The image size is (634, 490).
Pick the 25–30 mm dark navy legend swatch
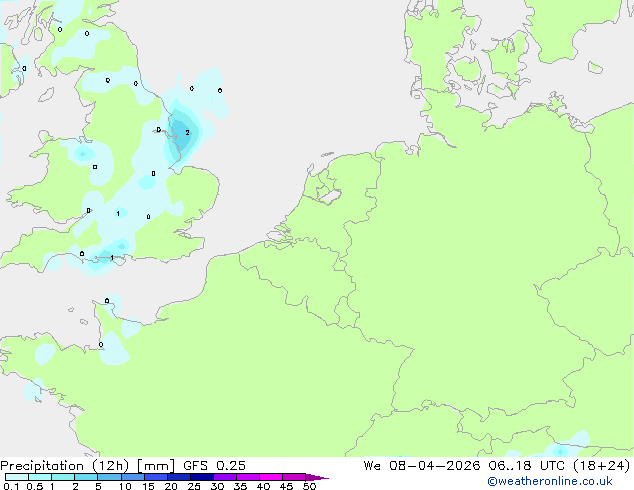click(202, 477)
